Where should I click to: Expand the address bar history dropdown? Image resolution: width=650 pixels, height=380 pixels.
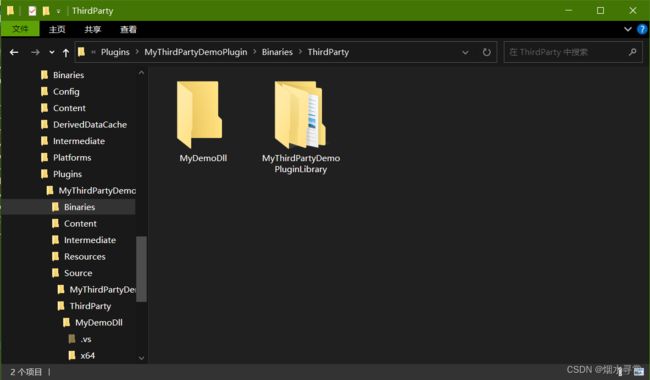tap(465, 52)
